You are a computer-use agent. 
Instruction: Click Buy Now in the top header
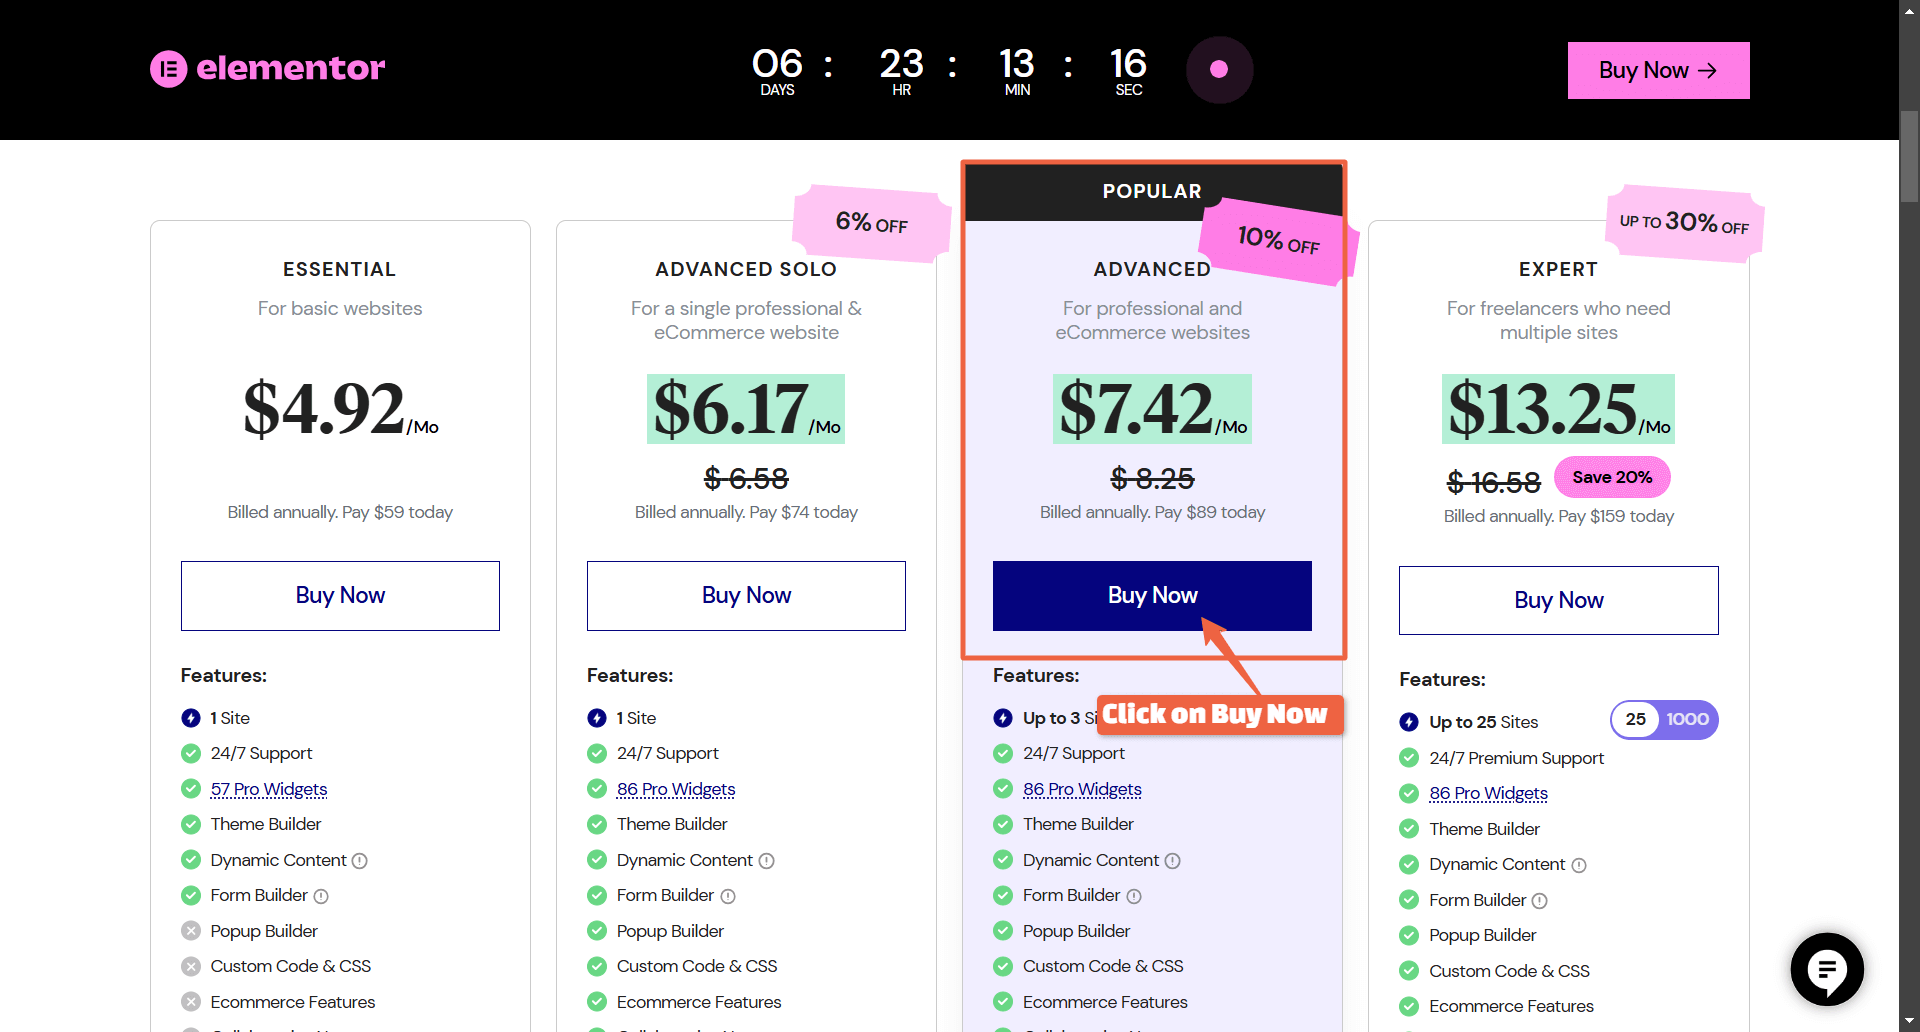coord(1657,70)
